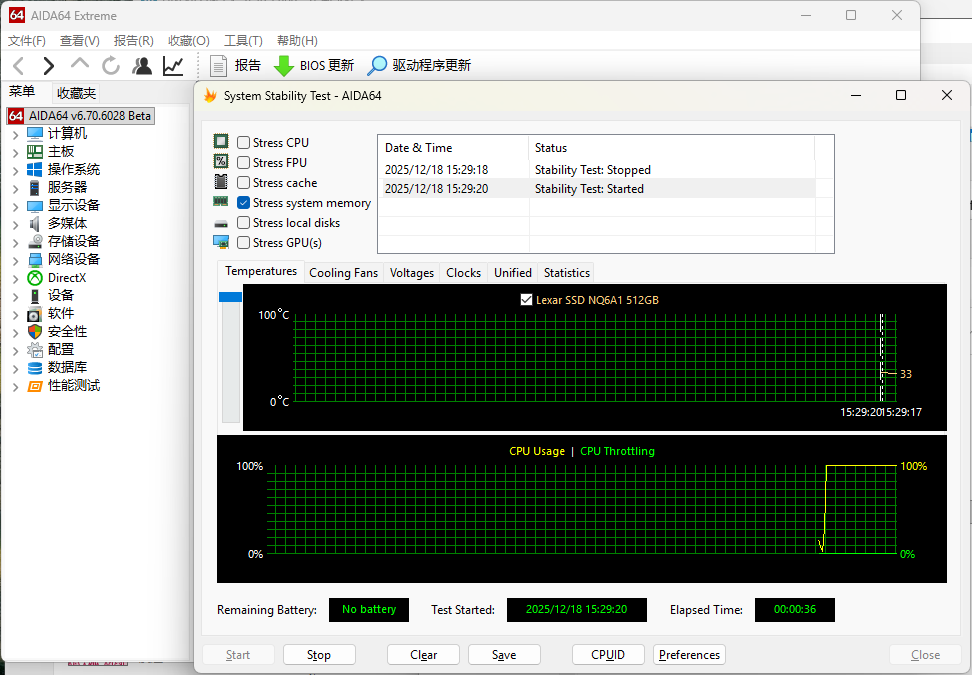972x675 pixels.
Task: Enable the Stress cache checkbox
Action: 244,183
